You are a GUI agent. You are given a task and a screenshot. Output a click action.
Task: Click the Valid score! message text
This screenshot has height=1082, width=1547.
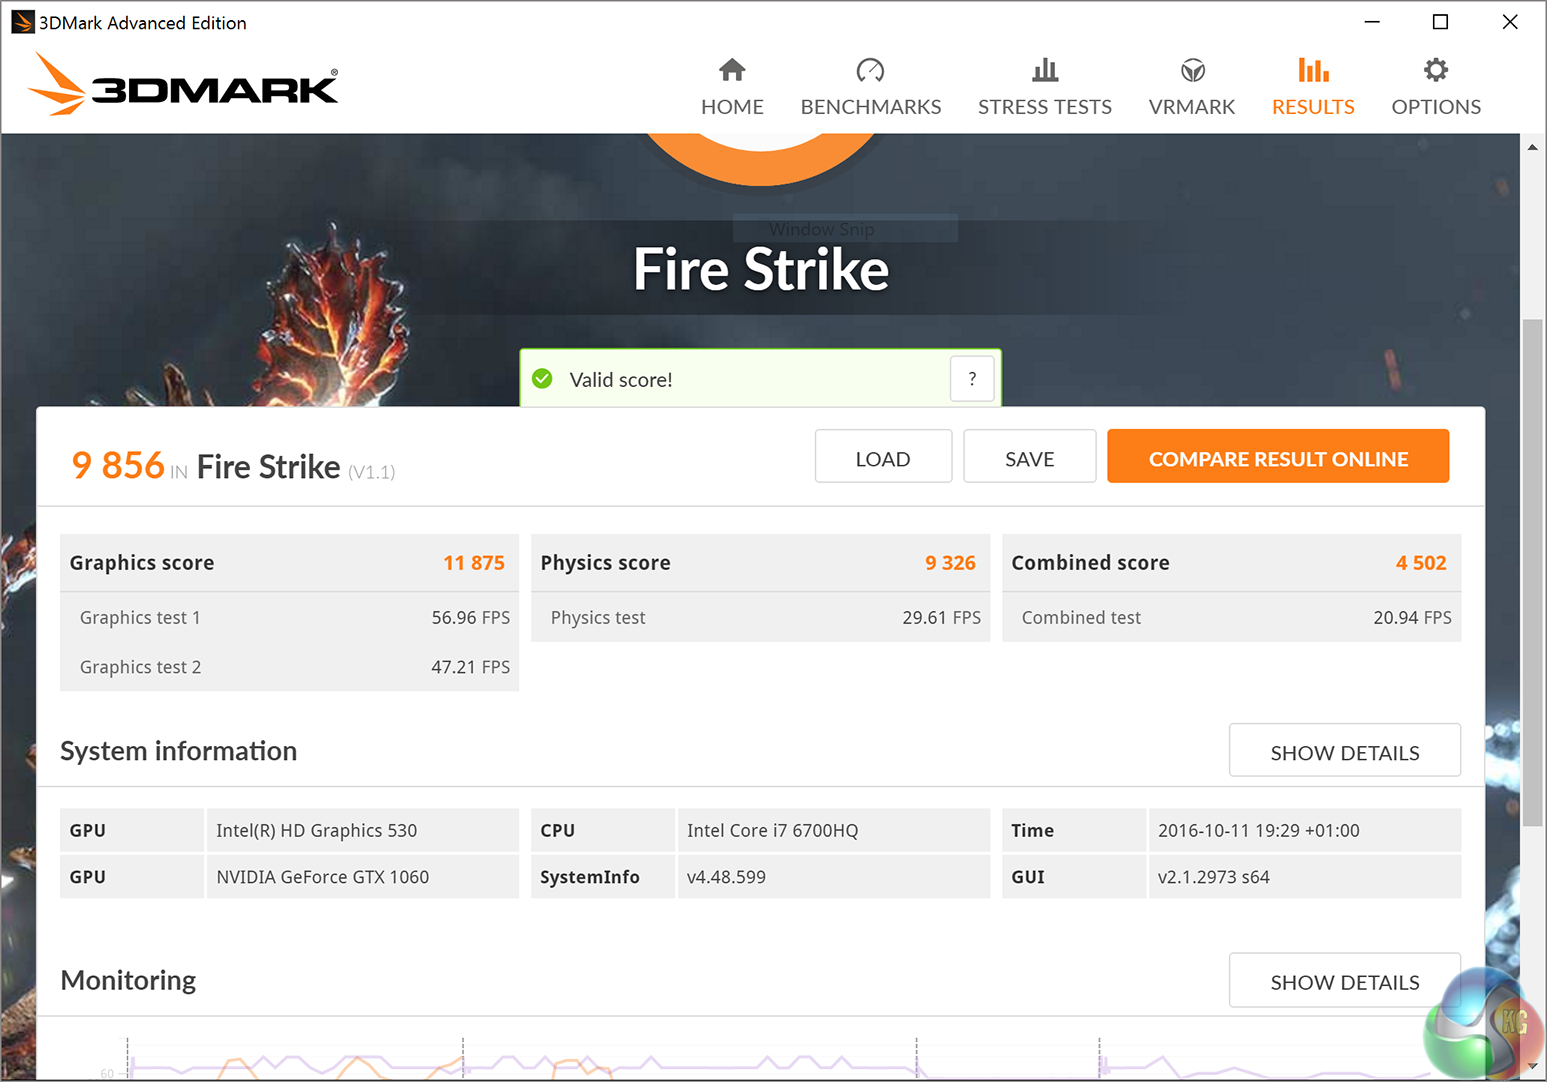(621, 380)
